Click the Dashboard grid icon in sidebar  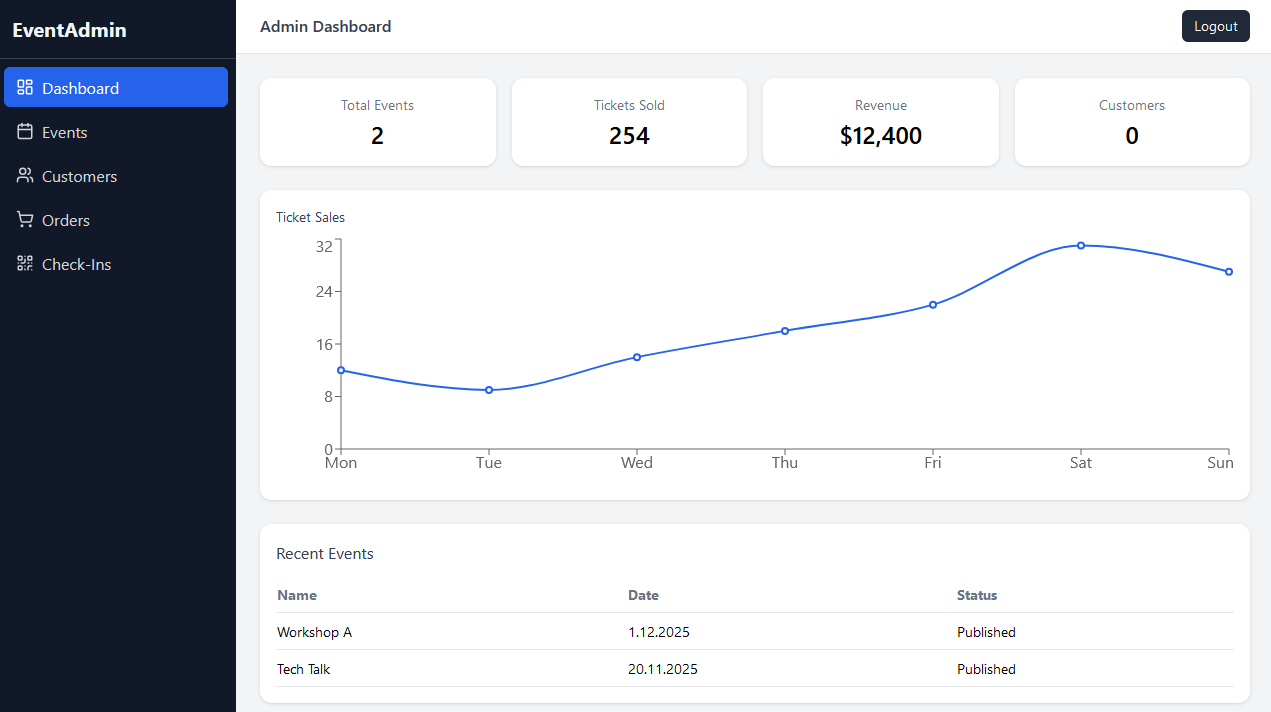(x=25, y=88)
